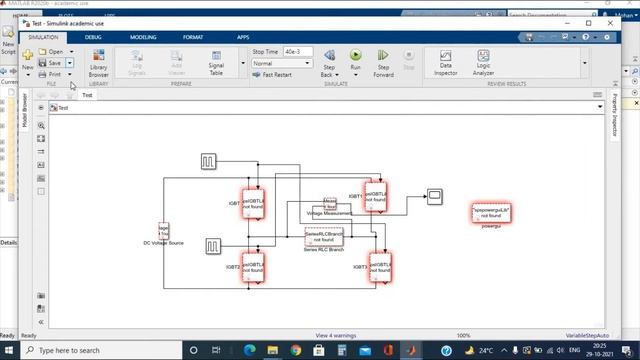Select the upper Pulse Generator block

click(209, 162)
